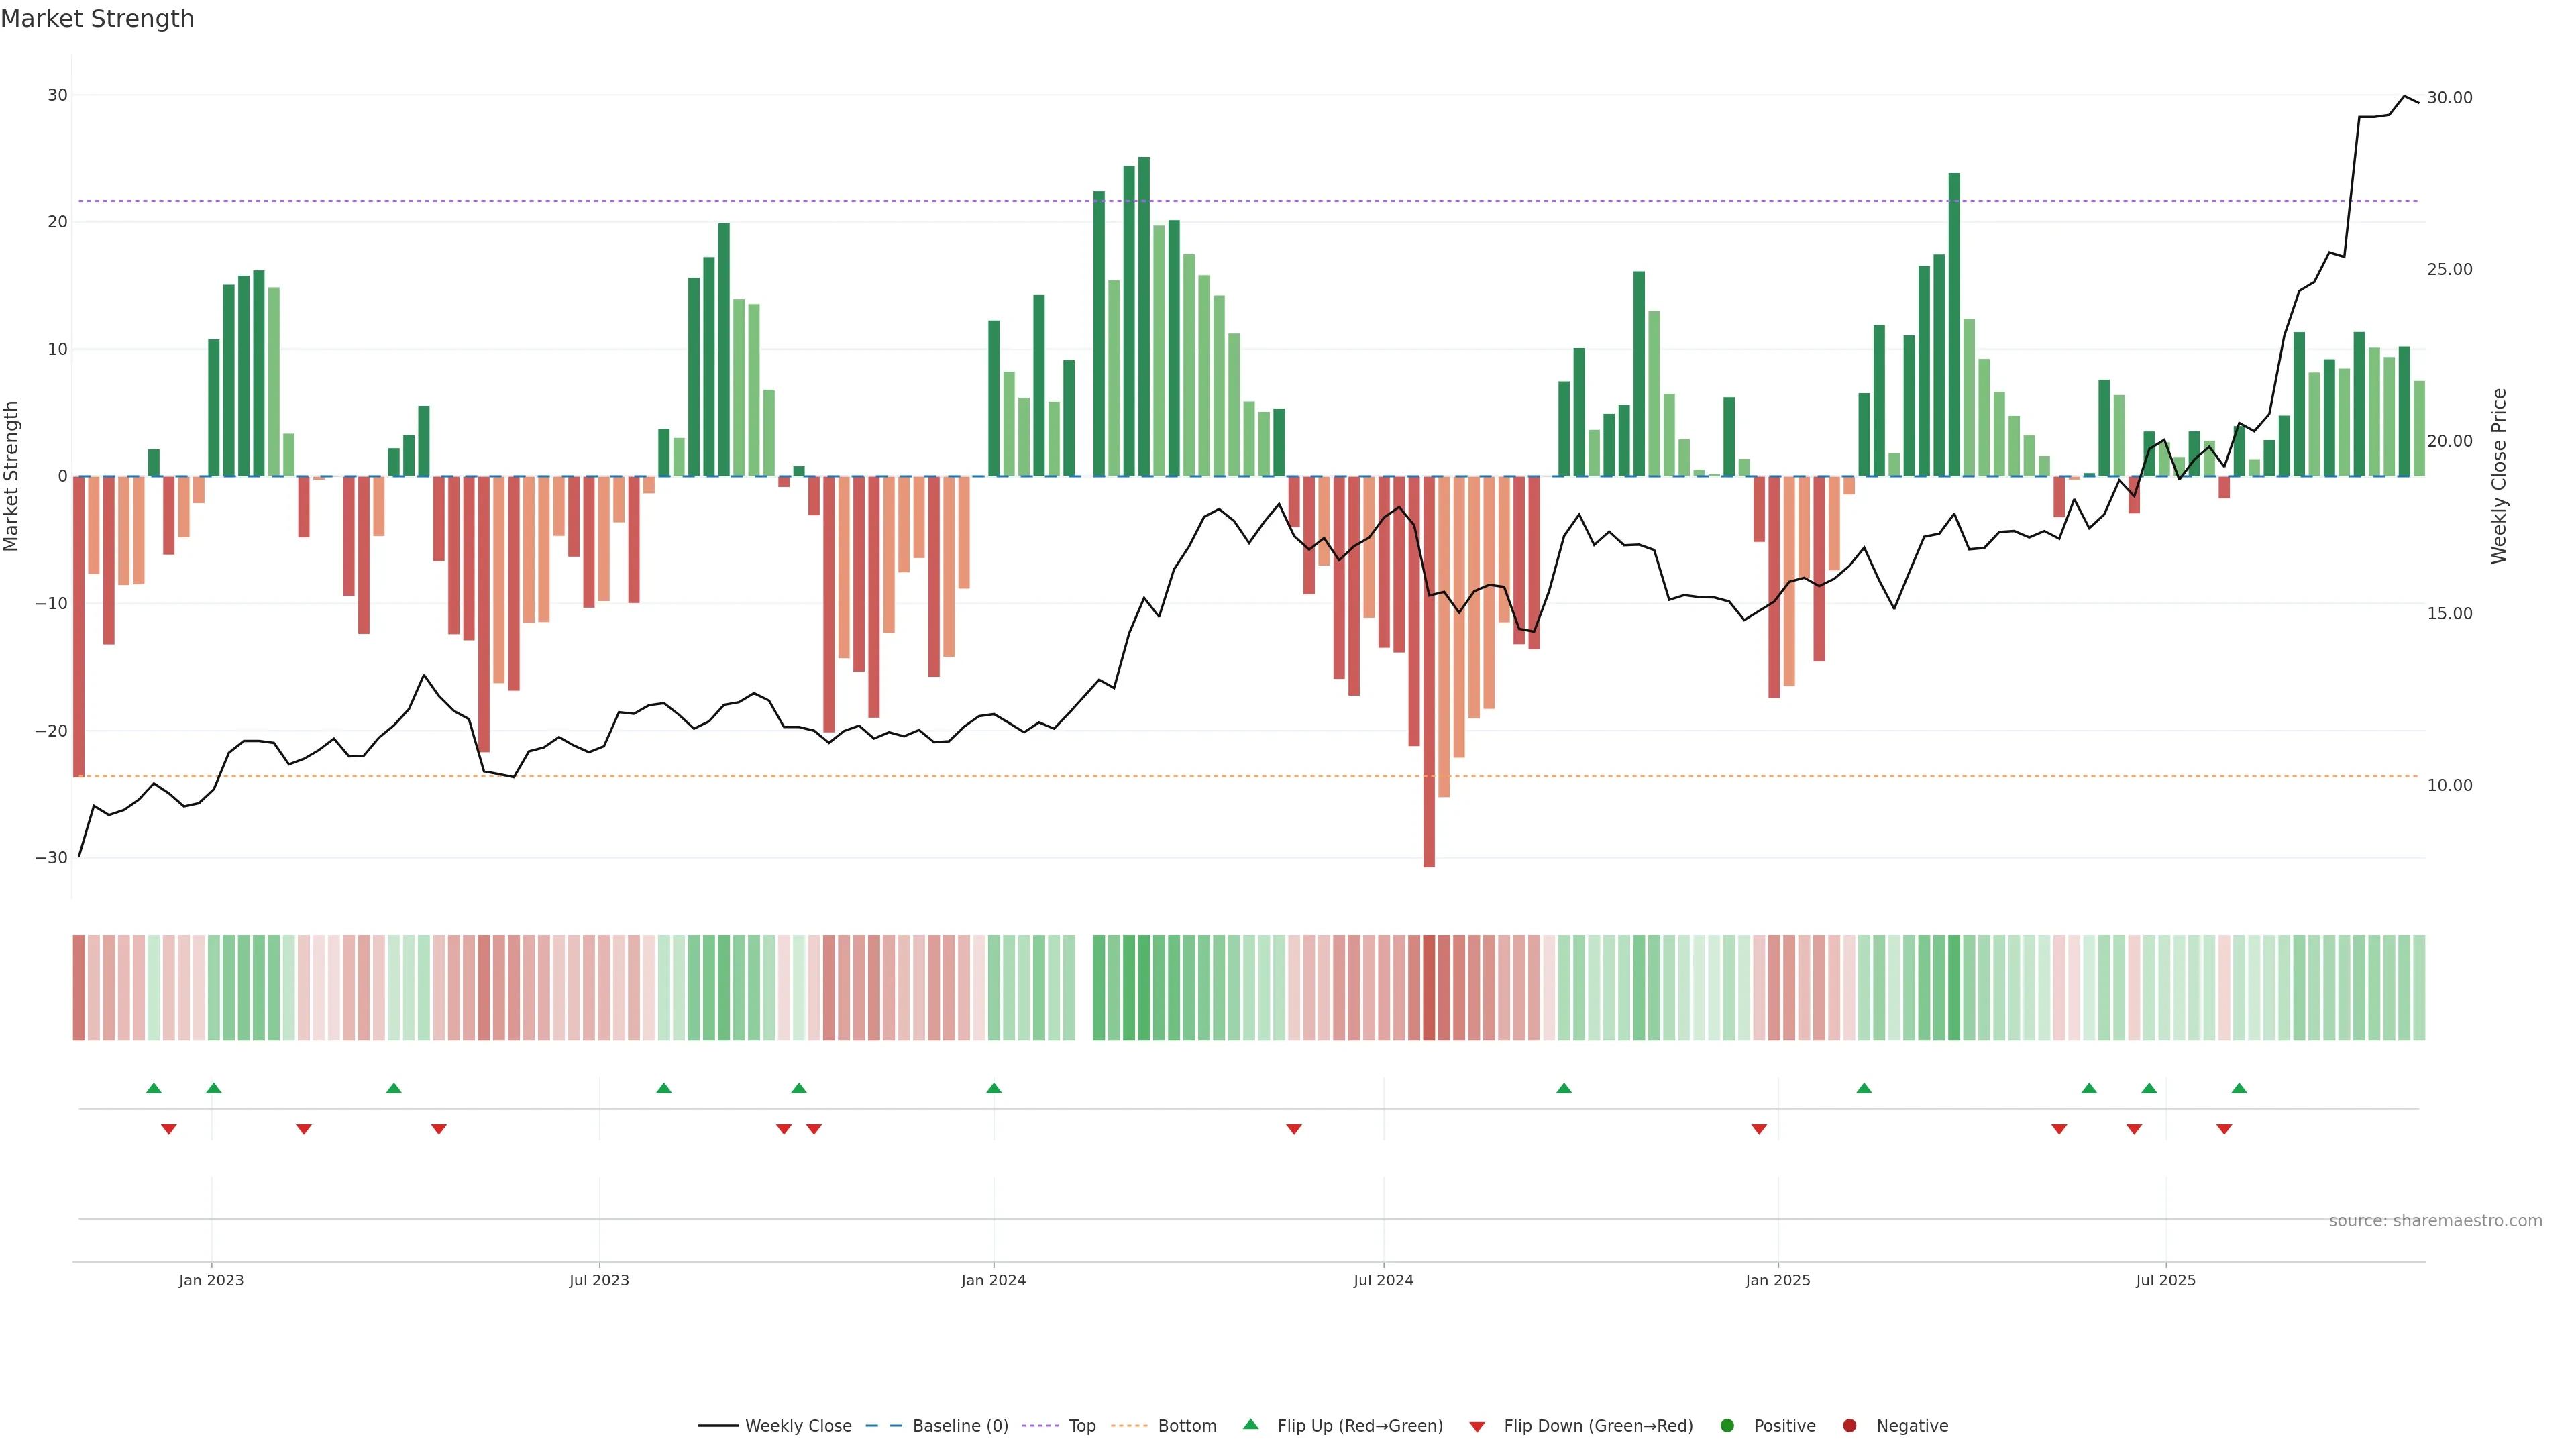The height and width of the screenshot is (1449, 2576).
Task: Hide the Bottom threshold legend item
Action: (1186, 1426)
